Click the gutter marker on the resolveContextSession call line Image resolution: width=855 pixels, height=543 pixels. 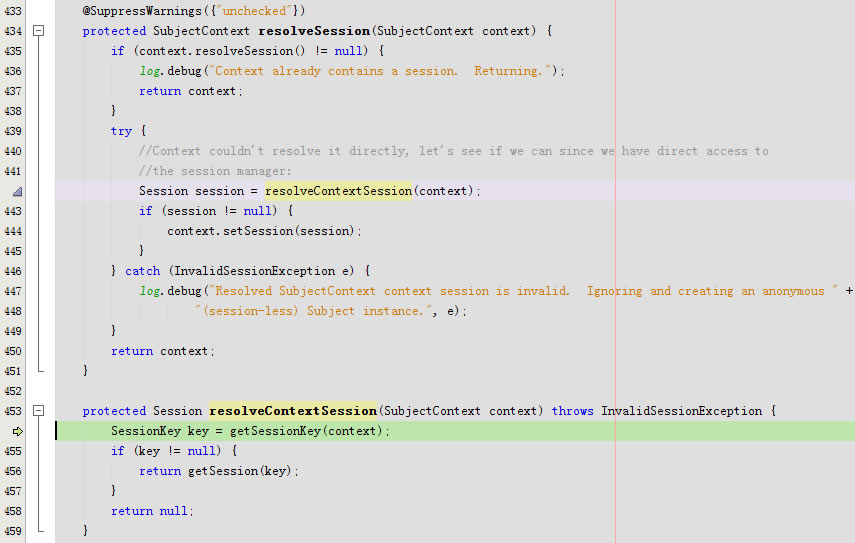click(17, 191)
